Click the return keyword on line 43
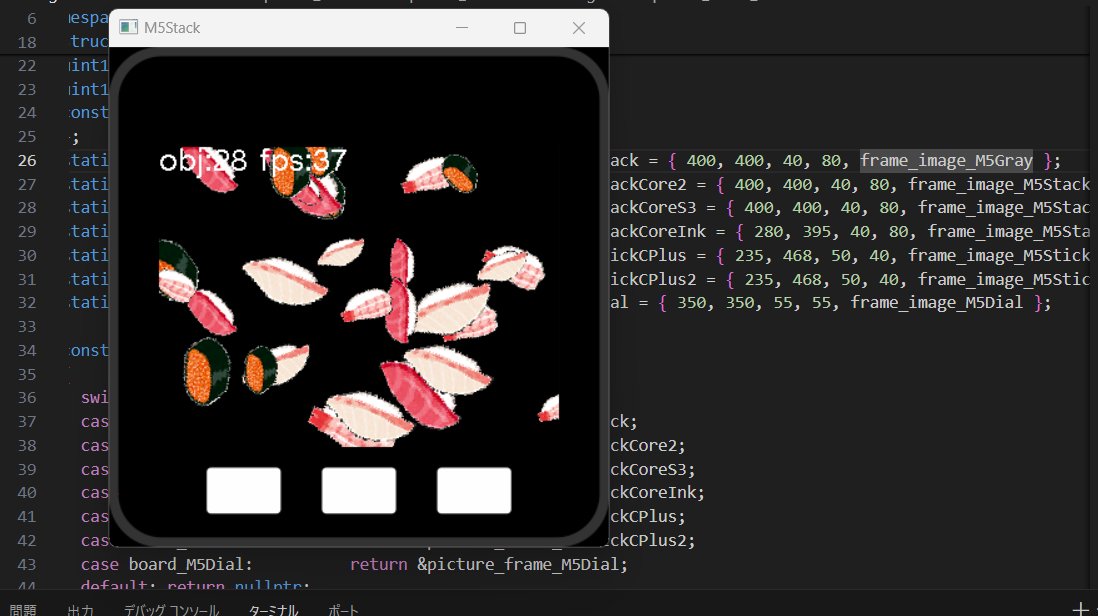The width and height of the screenshot is (1098, 616). 378,564
